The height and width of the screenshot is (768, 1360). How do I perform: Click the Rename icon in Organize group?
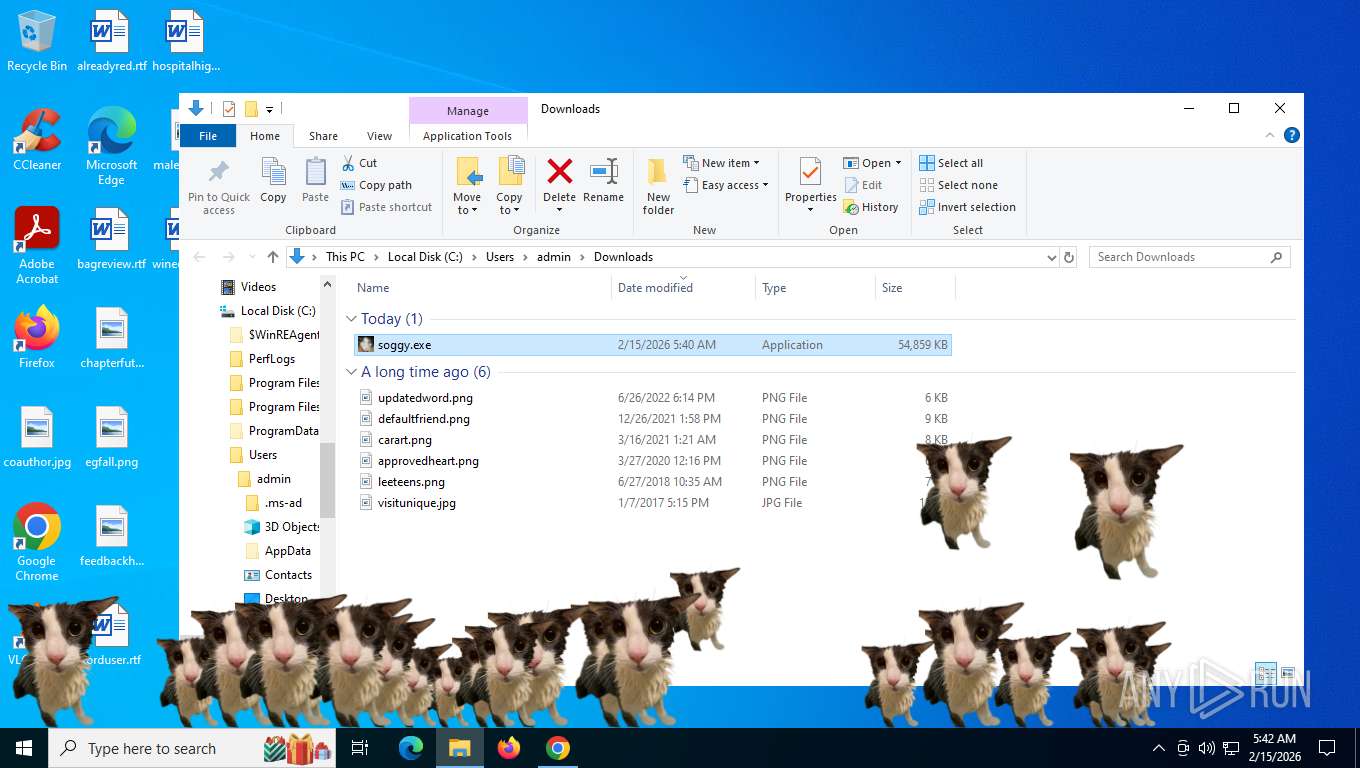coord(603,171)
